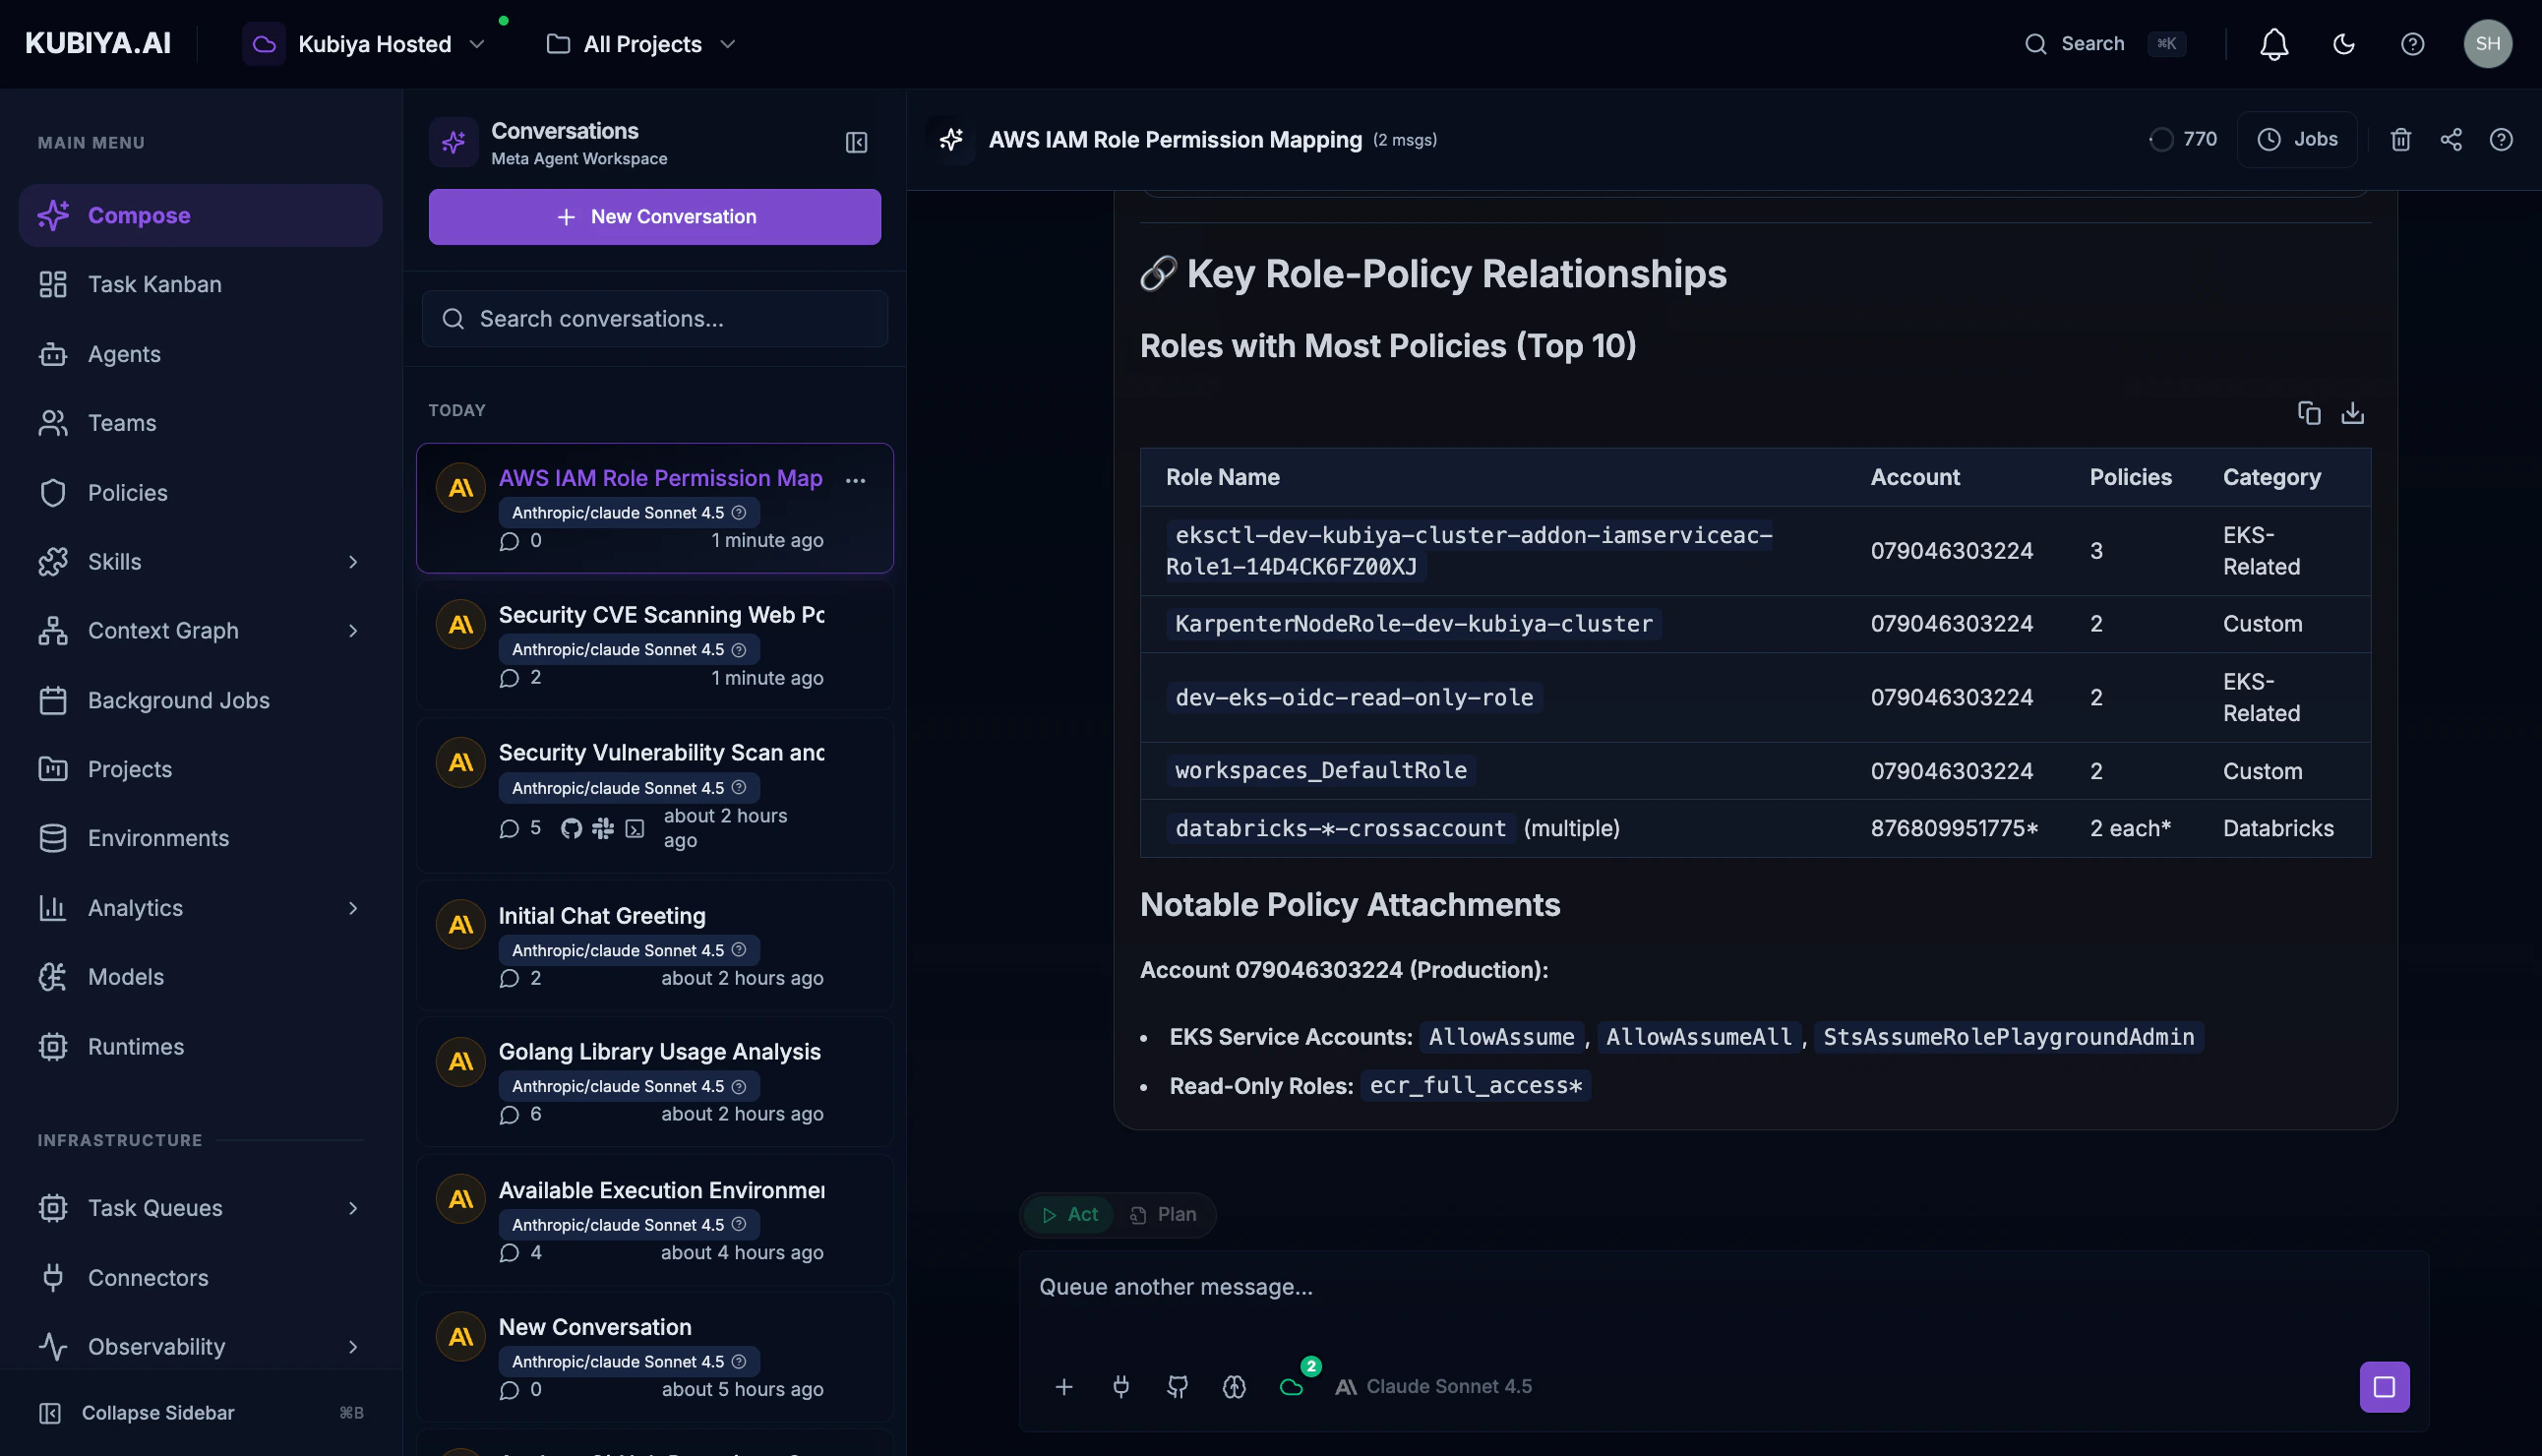Viewport: 2542px width, 1456px height.
Task: Click model info icon on Initial Chat Greeting
Action: tap(739, 950)
